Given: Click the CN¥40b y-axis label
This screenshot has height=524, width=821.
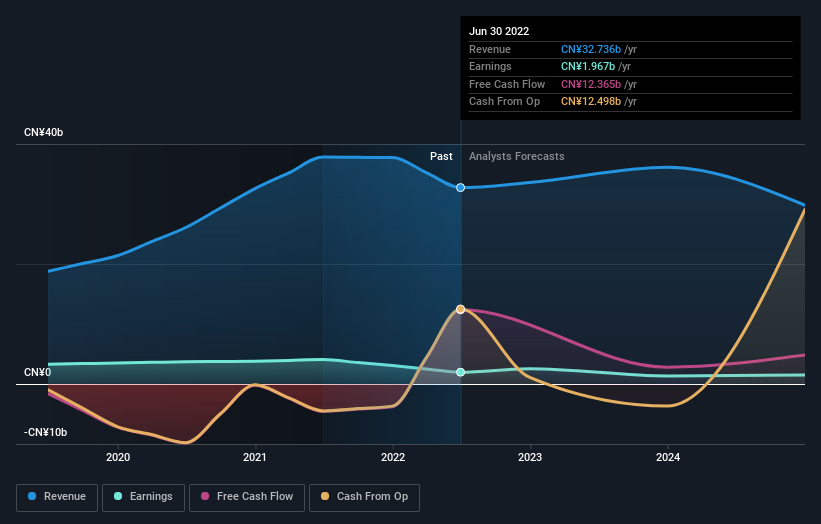Looking at the screenshot, I should click(x=43, y=132).
